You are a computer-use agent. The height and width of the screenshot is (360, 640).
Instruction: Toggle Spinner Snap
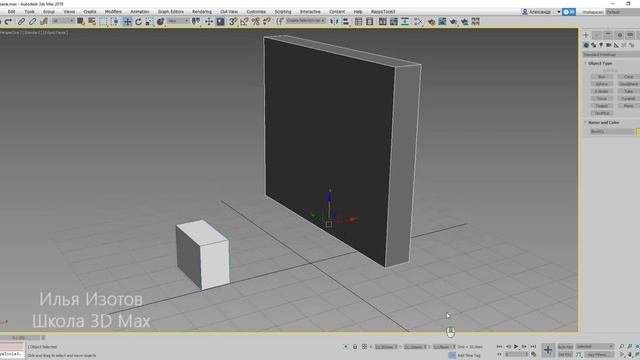tap(267, 22)
